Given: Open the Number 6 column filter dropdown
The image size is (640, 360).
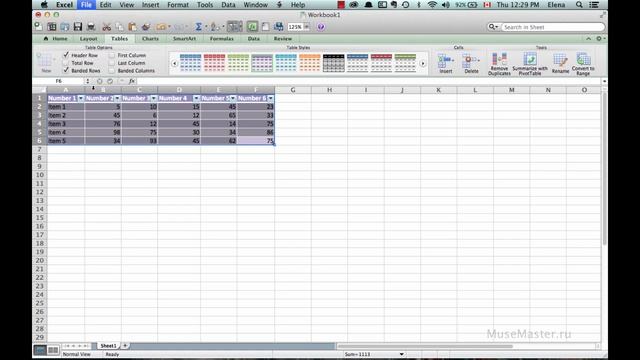Looking at the screenshot, I should (271, 98).
